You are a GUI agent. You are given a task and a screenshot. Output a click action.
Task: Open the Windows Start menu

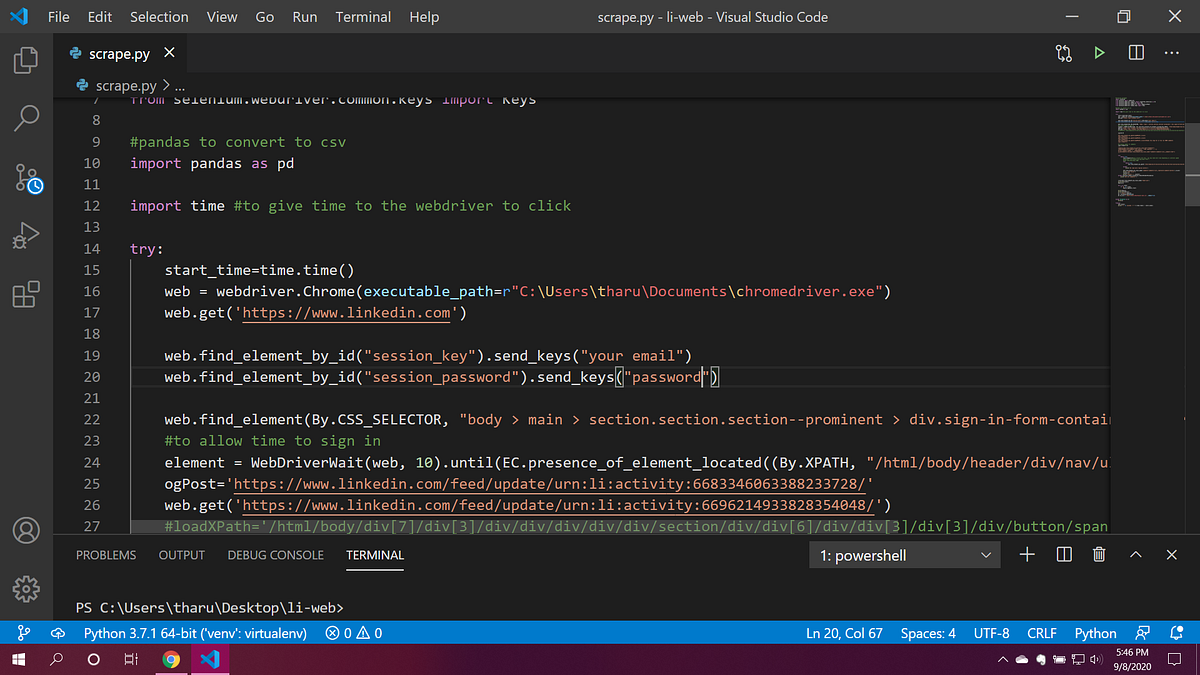click(18, 659)
